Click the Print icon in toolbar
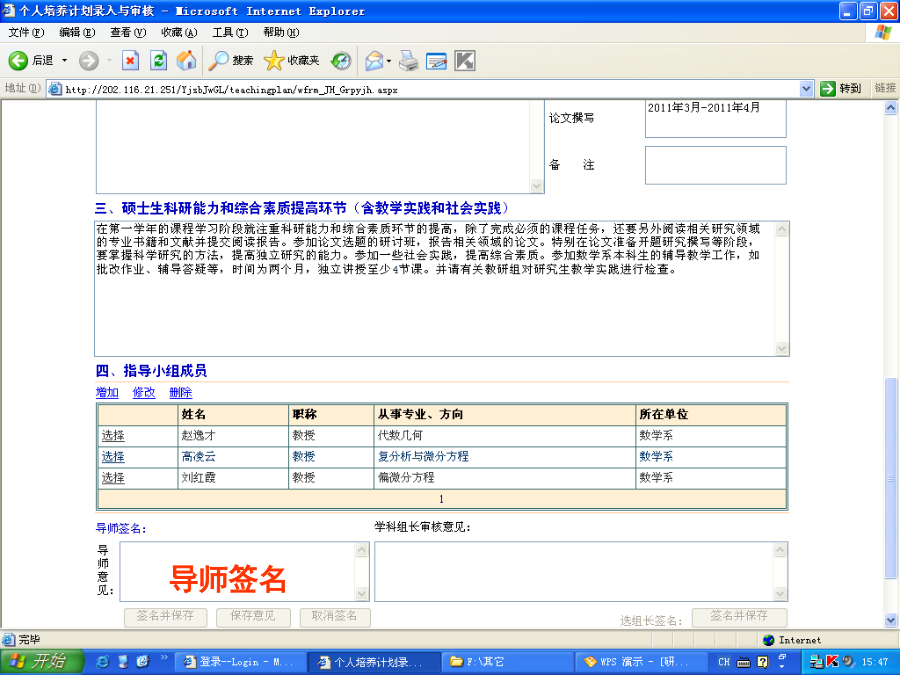 click(408, 61)
